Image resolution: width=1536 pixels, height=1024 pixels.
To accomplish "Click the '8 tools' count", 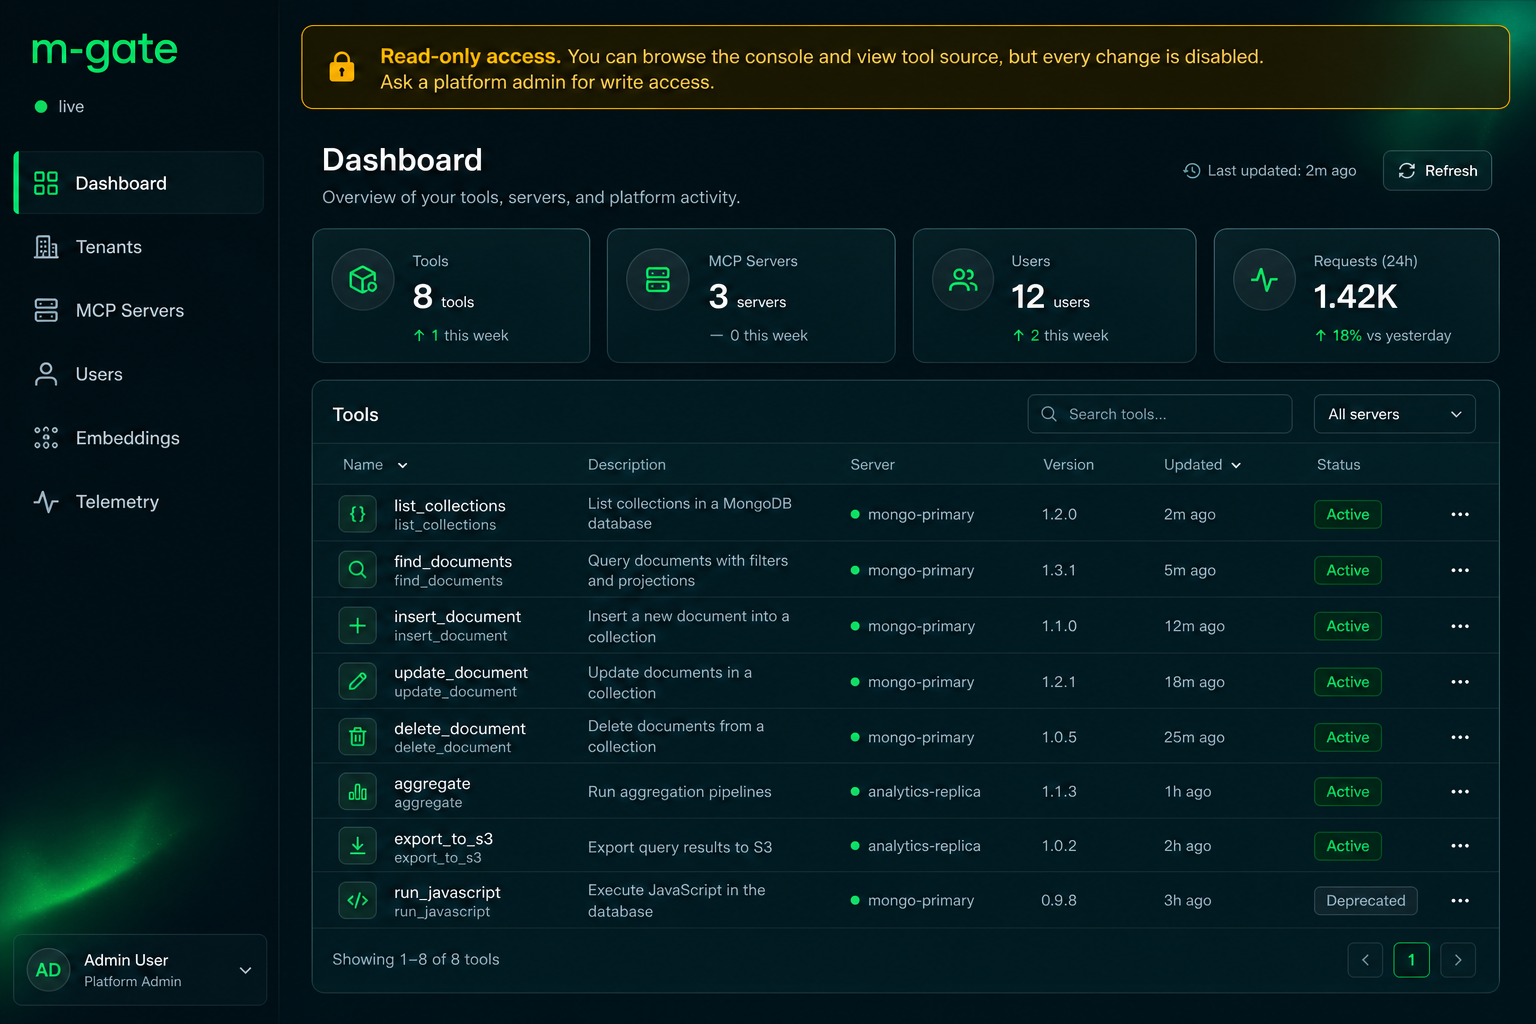I will [443, 297].
